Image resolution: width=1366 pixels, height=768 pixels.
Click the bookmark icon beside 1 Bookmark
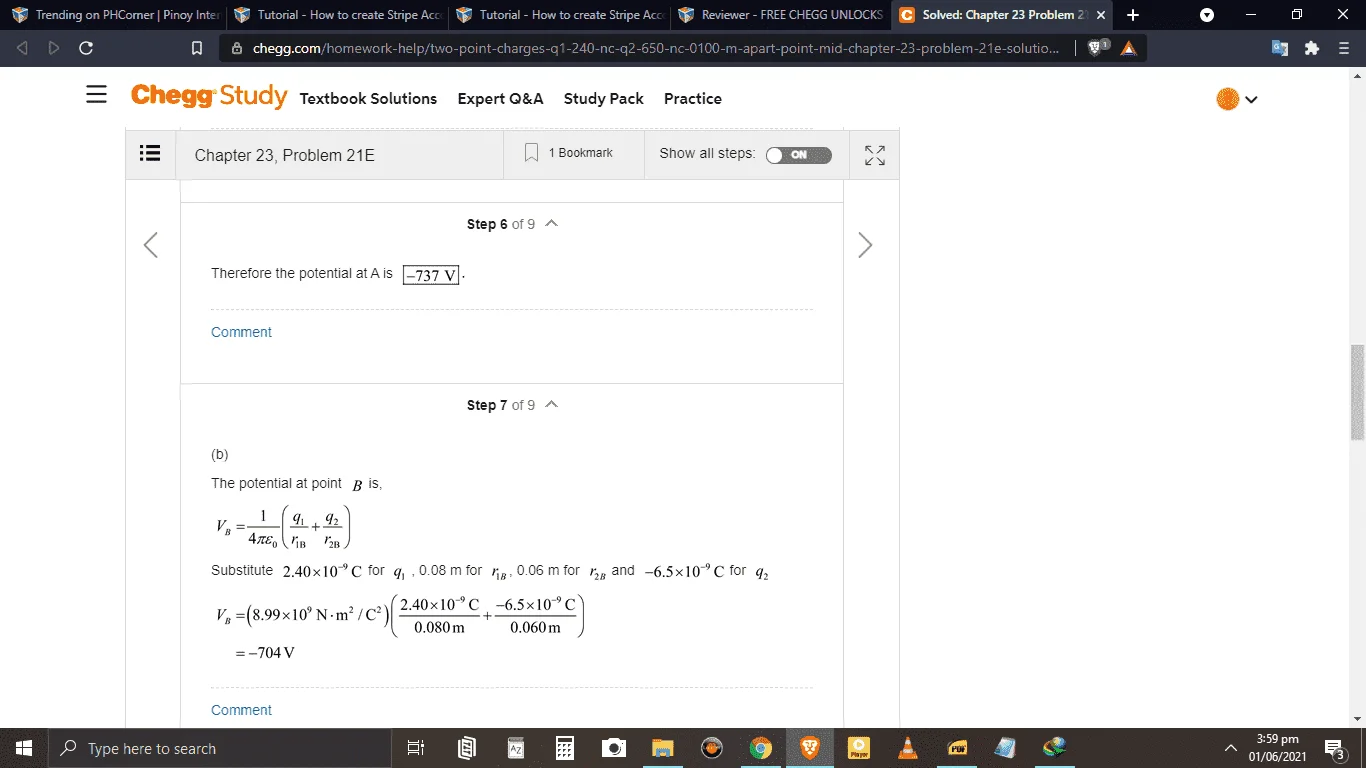click(532, 153)
